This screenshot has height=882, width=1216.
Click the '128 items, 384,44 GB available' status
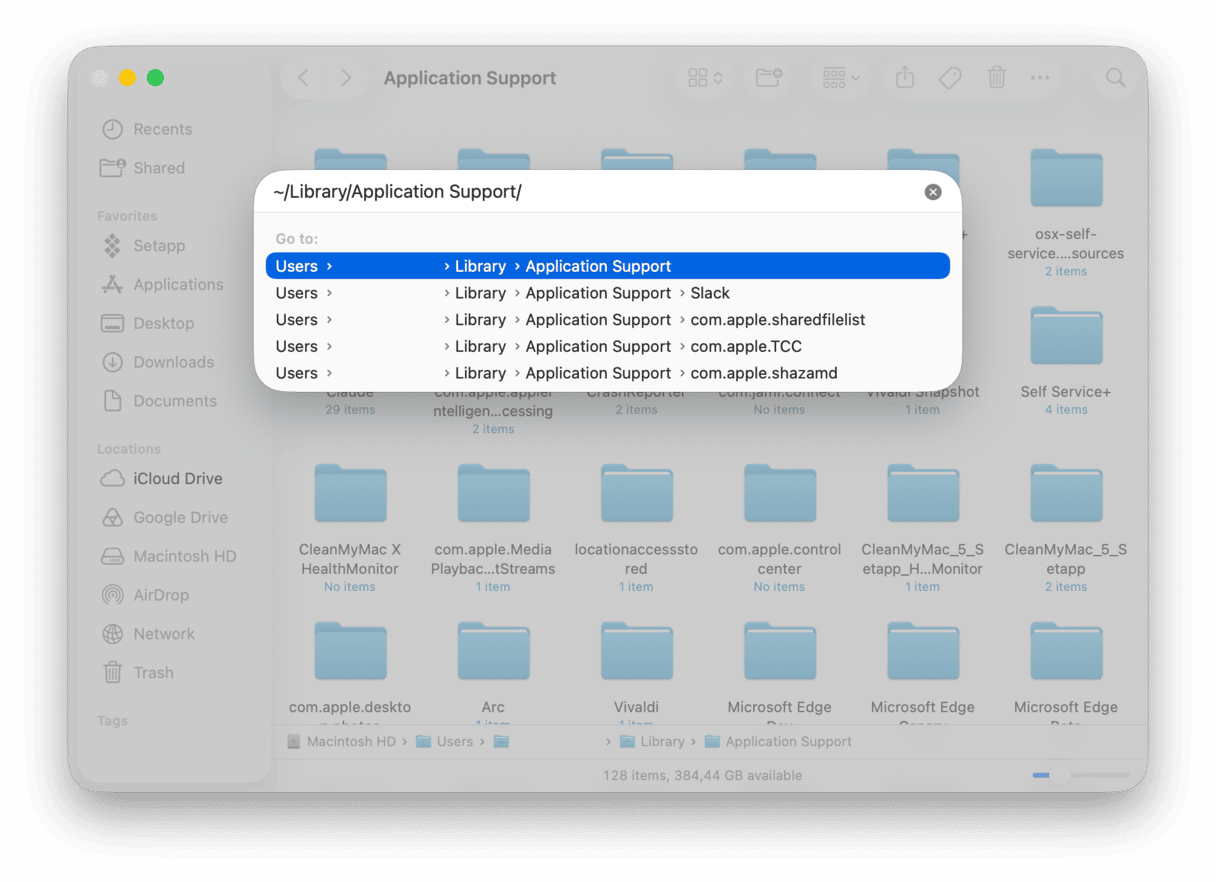point(702,775)
